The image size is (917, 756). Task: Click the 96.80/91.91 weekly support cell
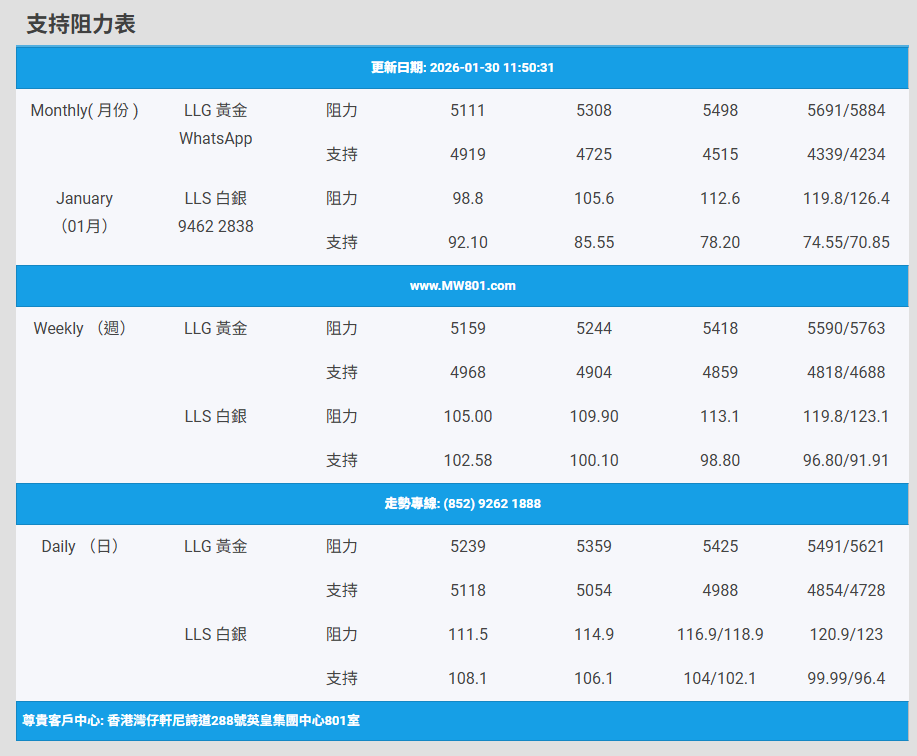[x=846, y=461]
